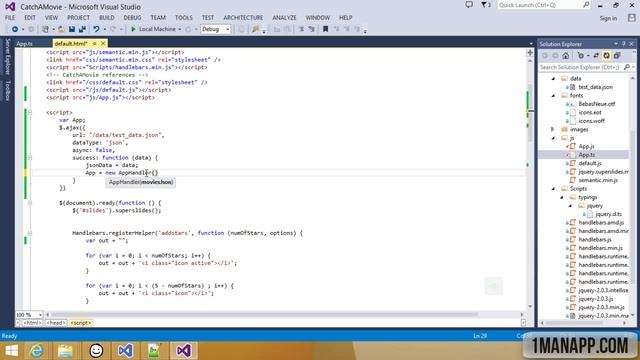Screen dimensions: 640x360
Task: Open the ANALYZE menu
Action: [x=284, y=18]
